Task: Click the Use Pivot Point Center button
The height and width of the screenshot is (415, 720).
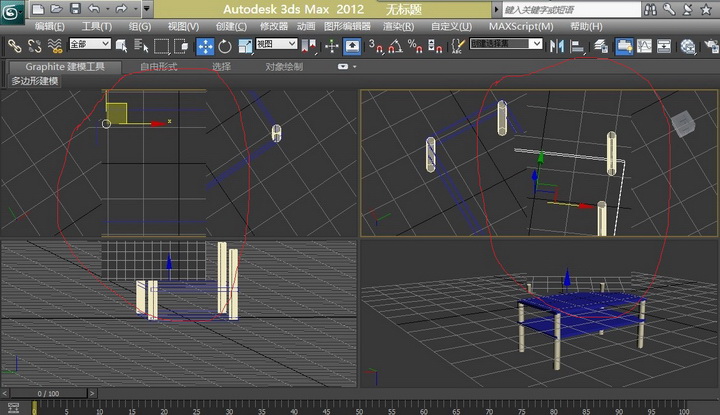Action: pos(309,46)
